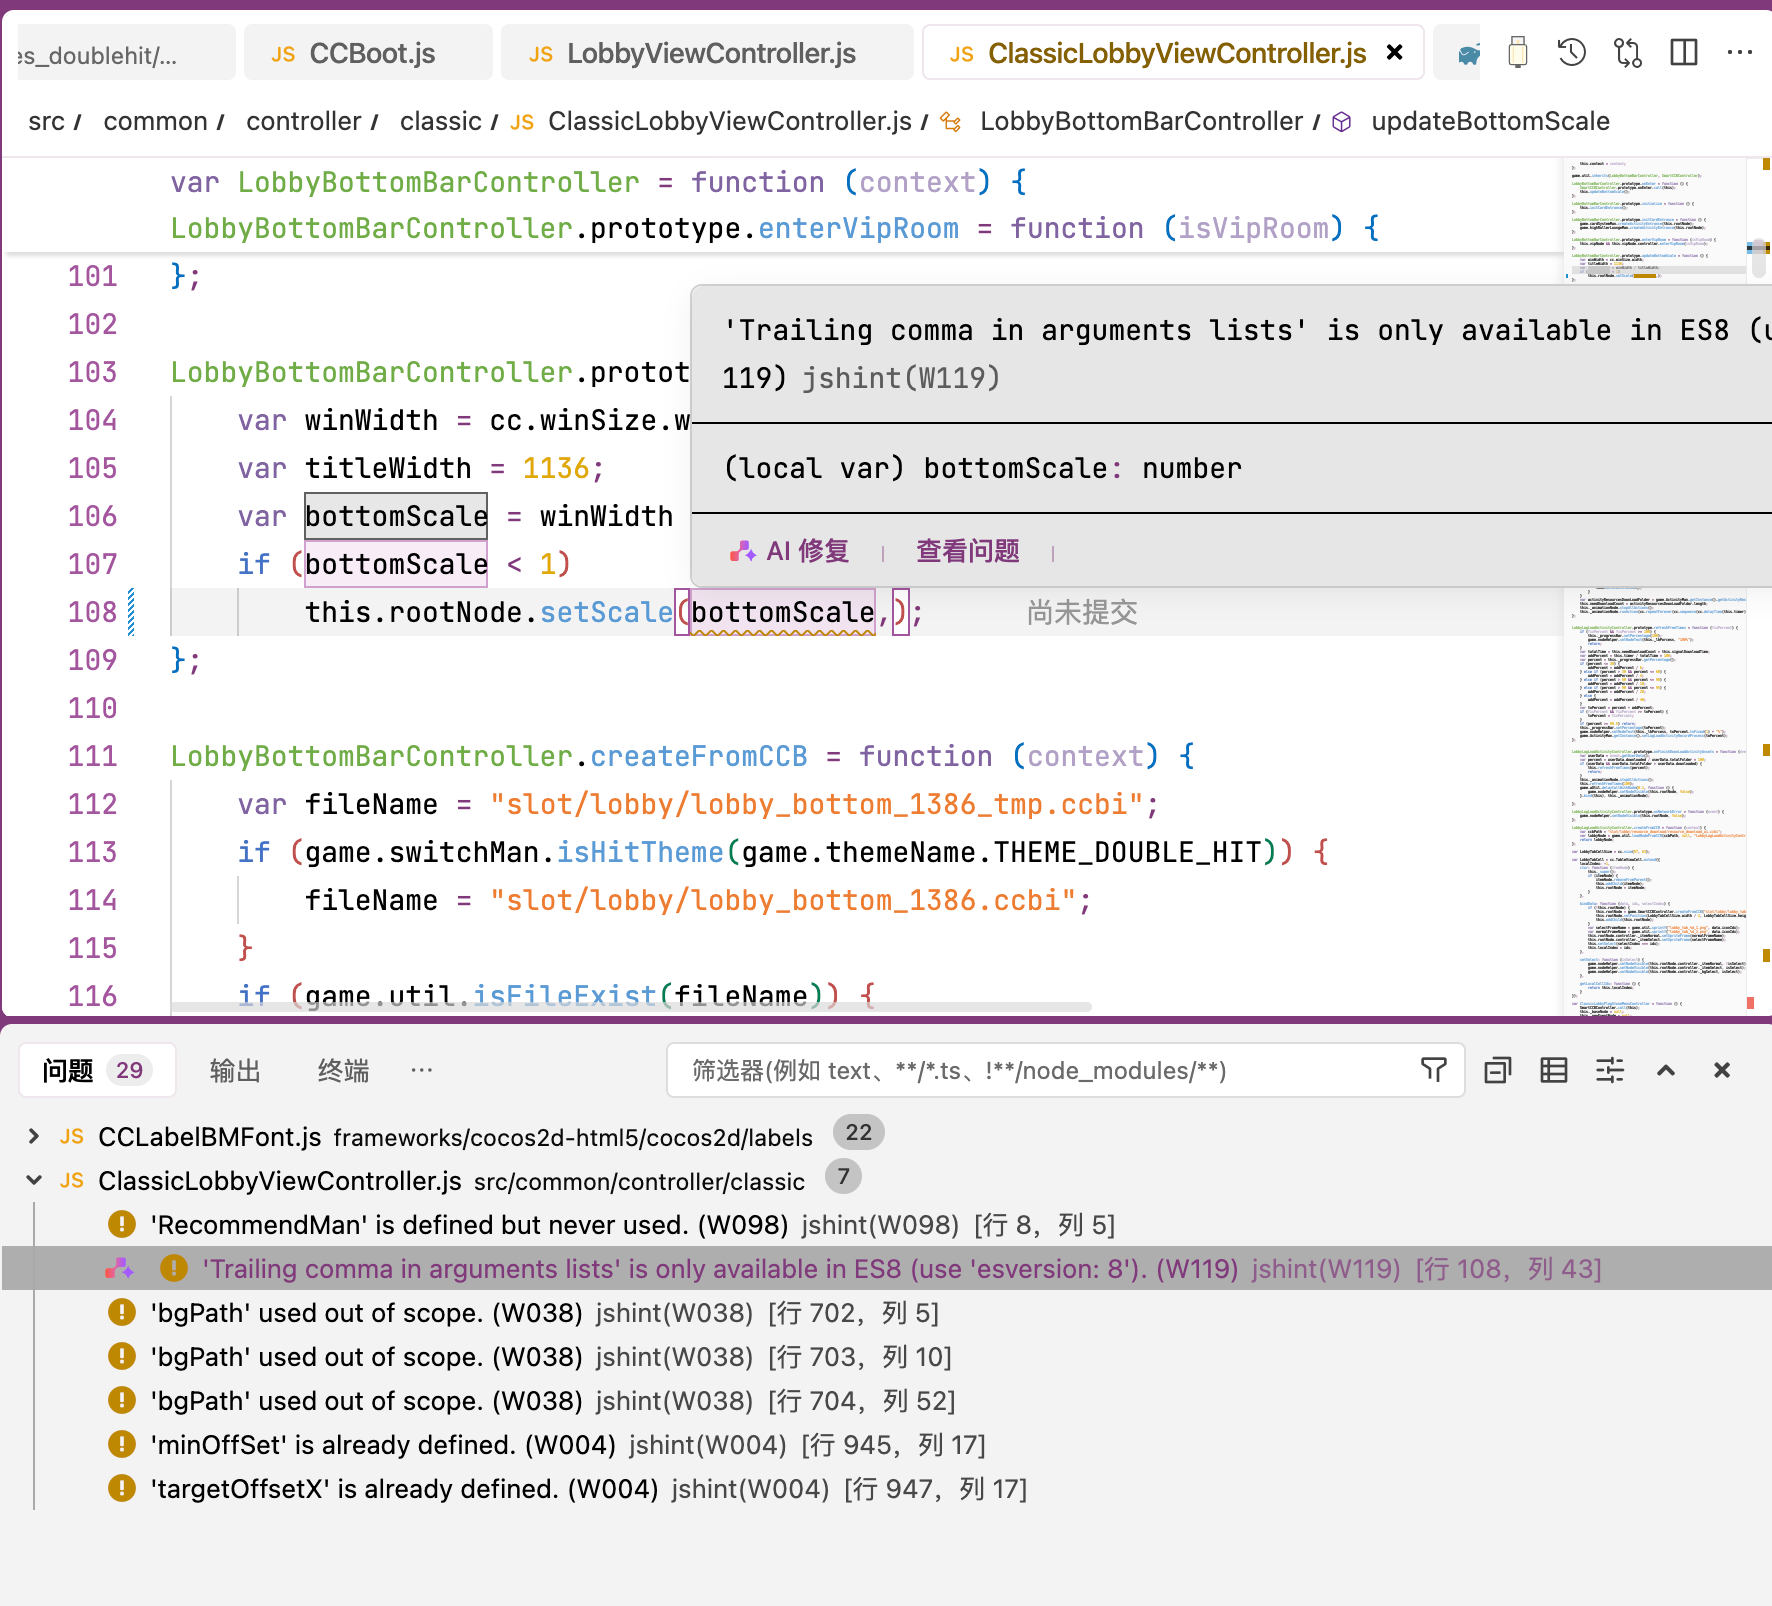Open hidden panel tabs via ellipsis after 终端
The width and height of the screenshot is (1772, 1606).
coord(421,1070)
